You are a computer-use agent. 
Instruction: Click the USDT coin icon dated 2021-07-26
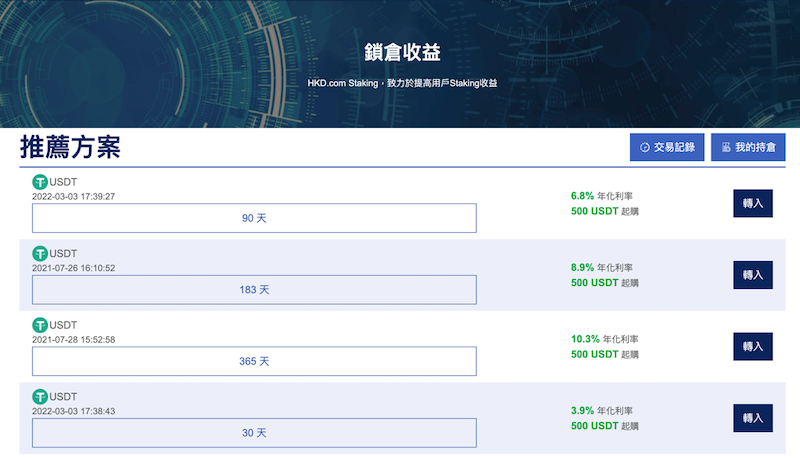pyautogui.click(x=40, y=253)
